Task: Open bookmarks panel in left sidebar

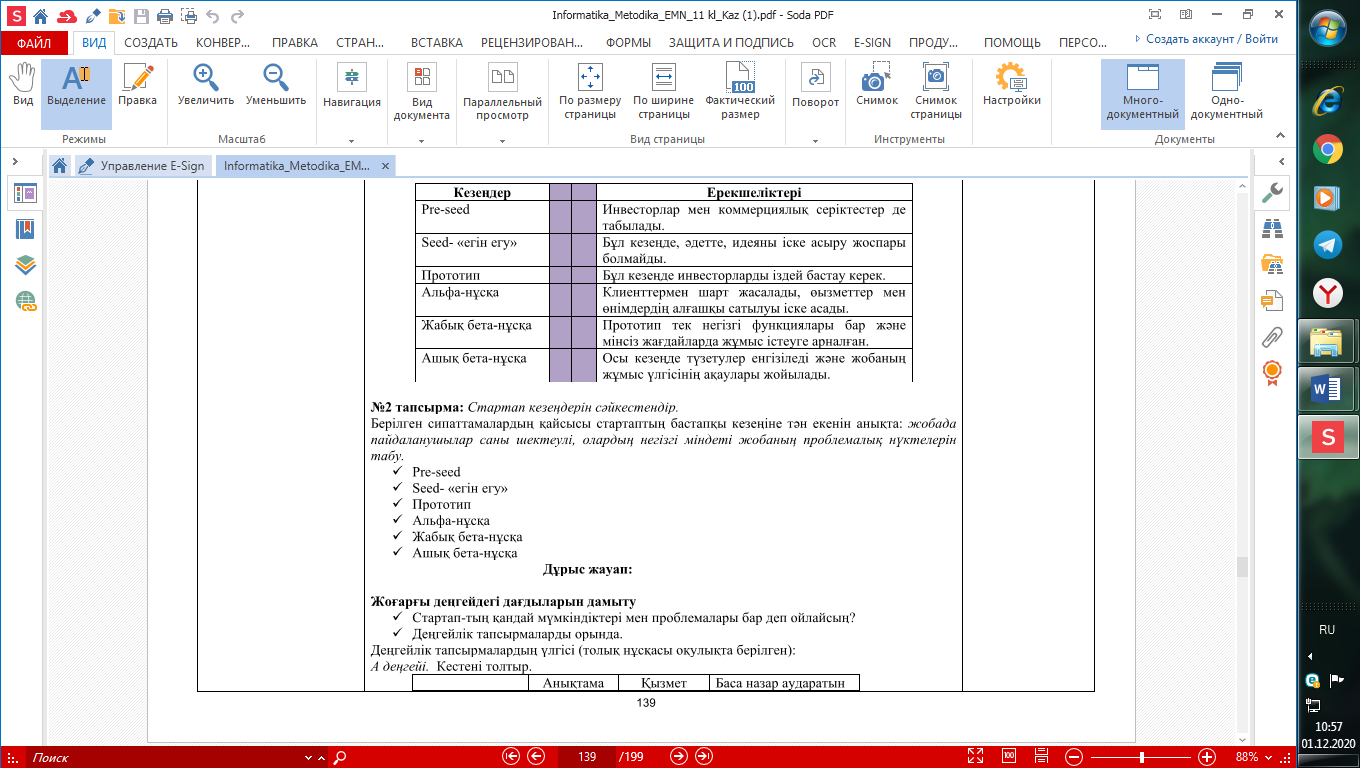Action: [25, 229]
